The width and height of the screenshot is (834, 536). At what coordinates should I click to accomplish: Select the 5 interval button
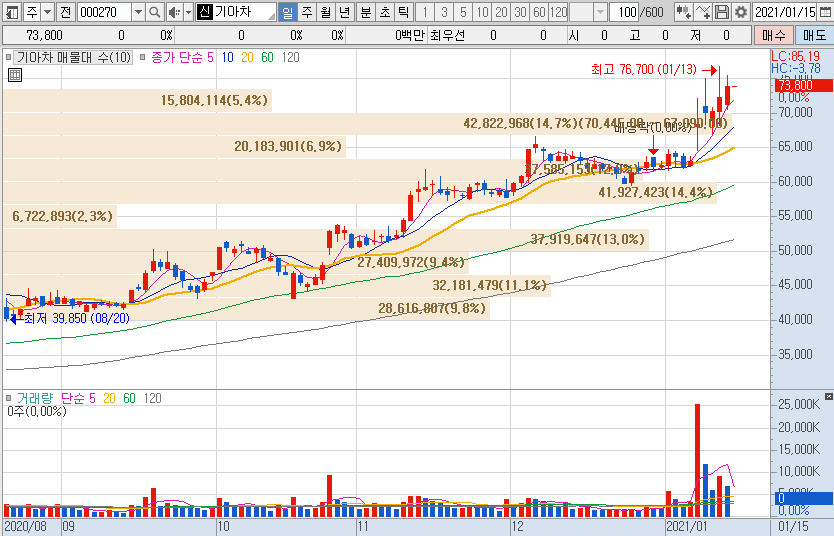463,12
